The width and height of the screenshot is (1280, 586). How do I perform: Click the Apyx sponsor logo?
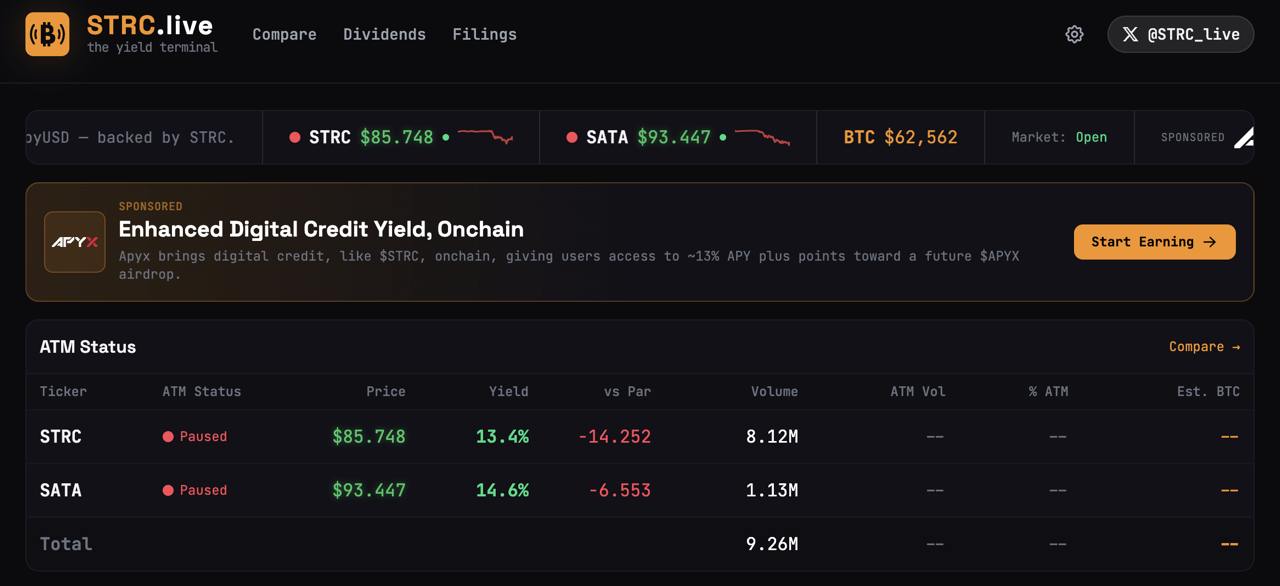coord(75,242)
